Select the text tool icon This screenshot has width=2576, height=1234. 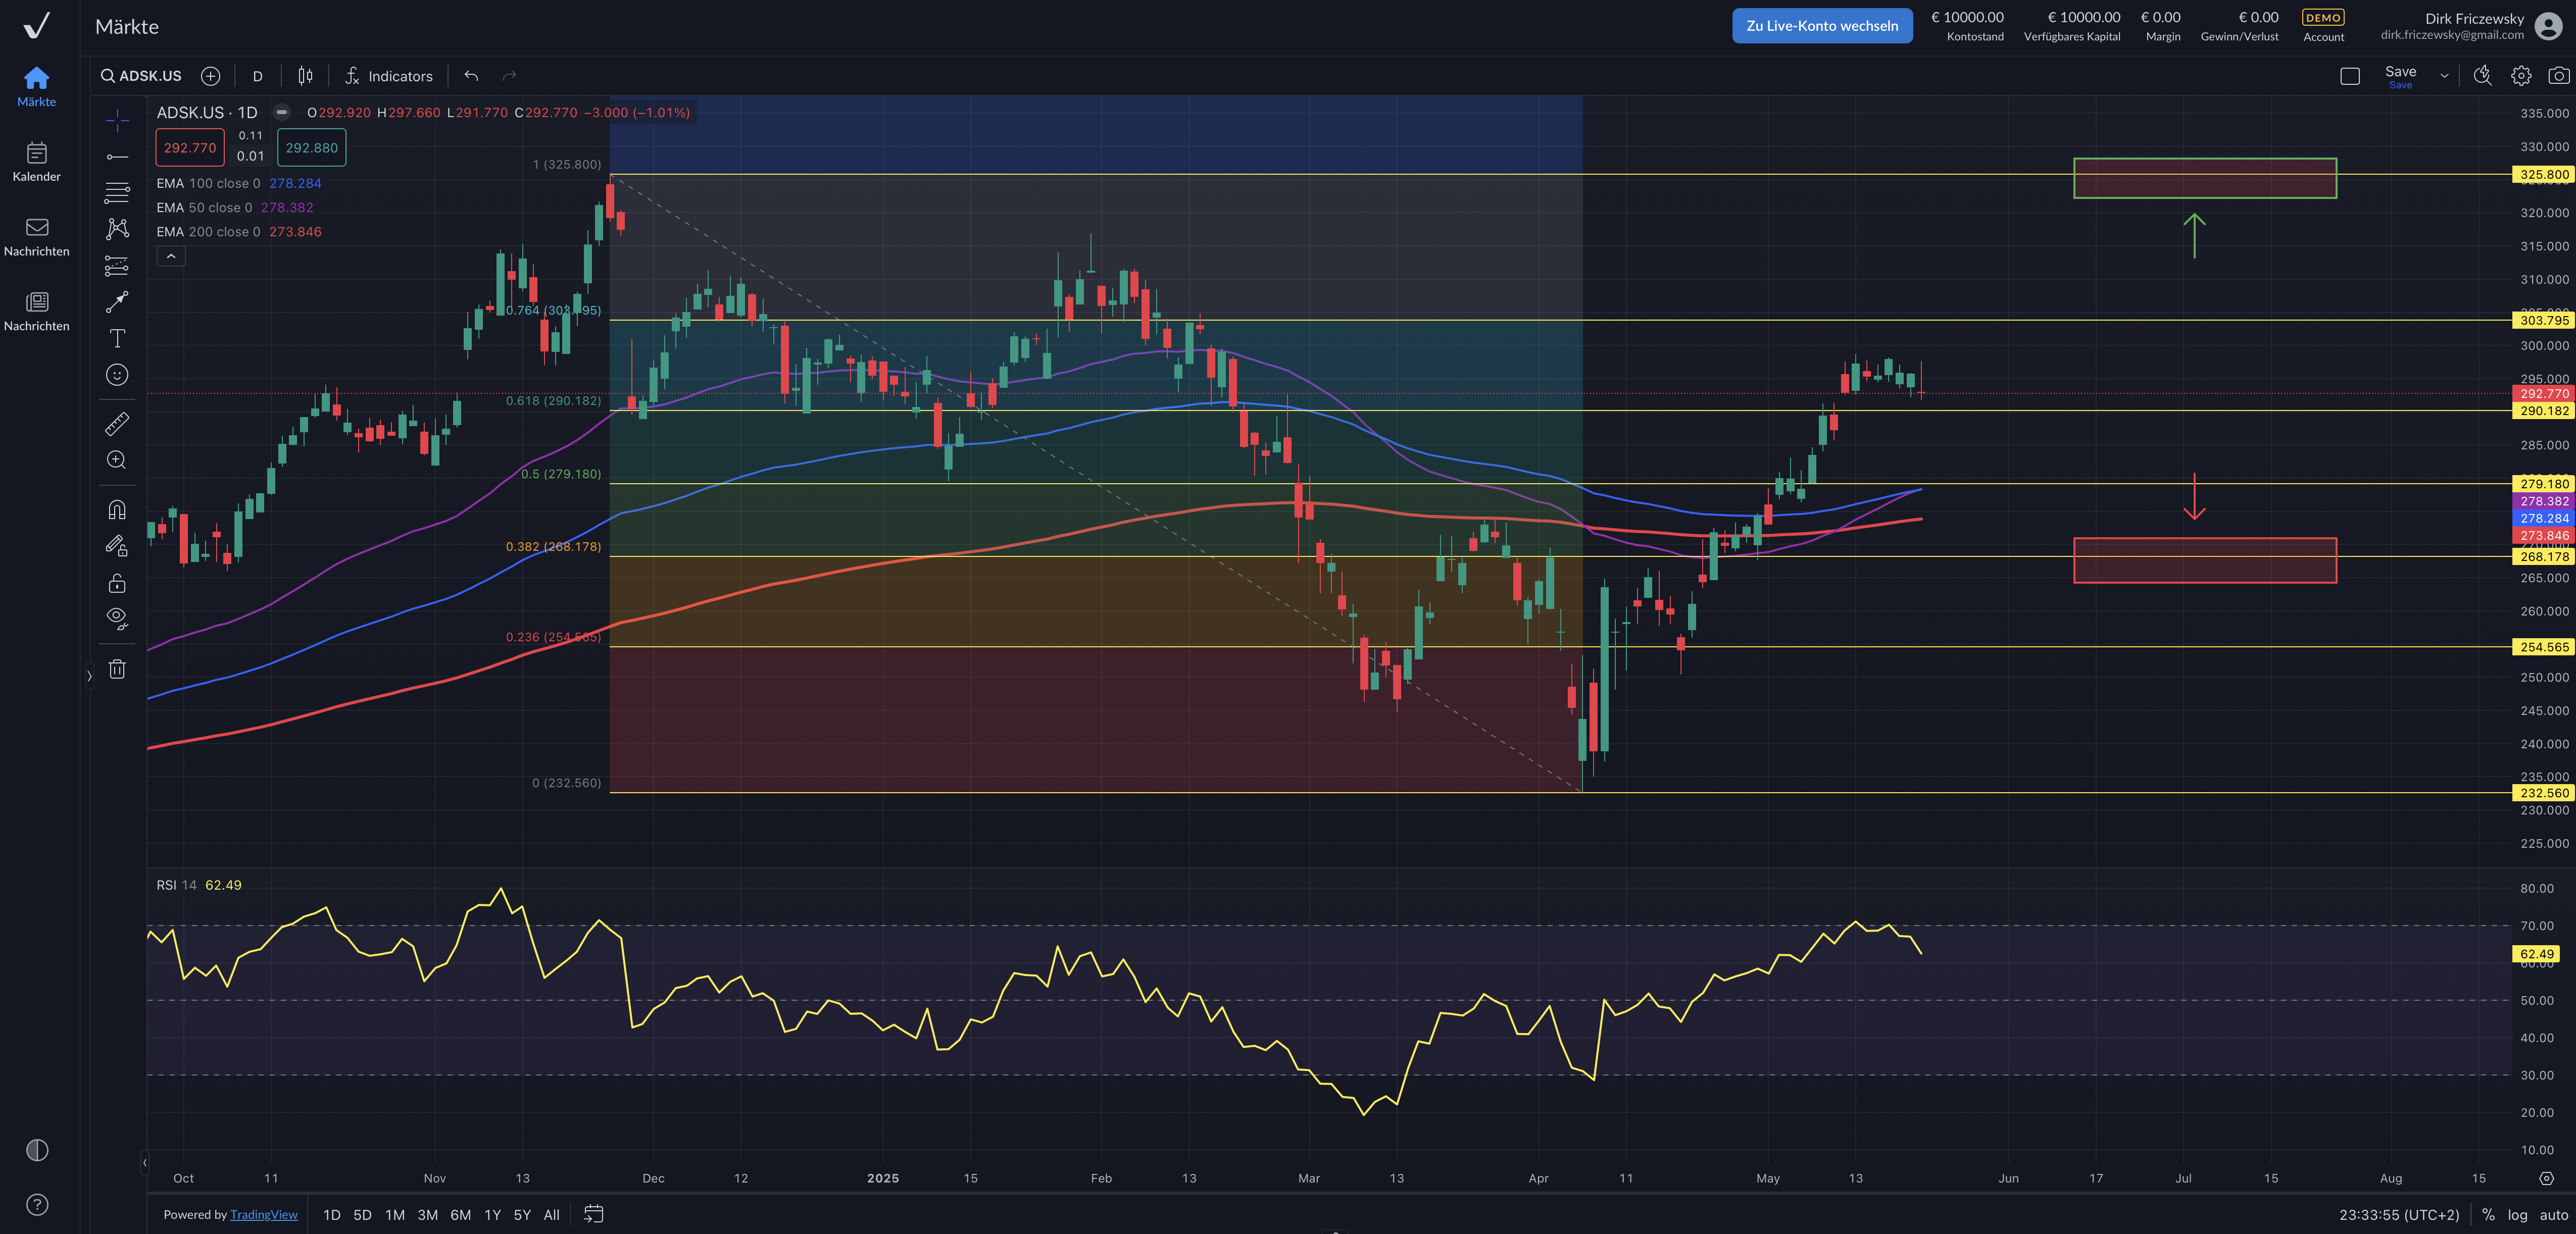117,338
